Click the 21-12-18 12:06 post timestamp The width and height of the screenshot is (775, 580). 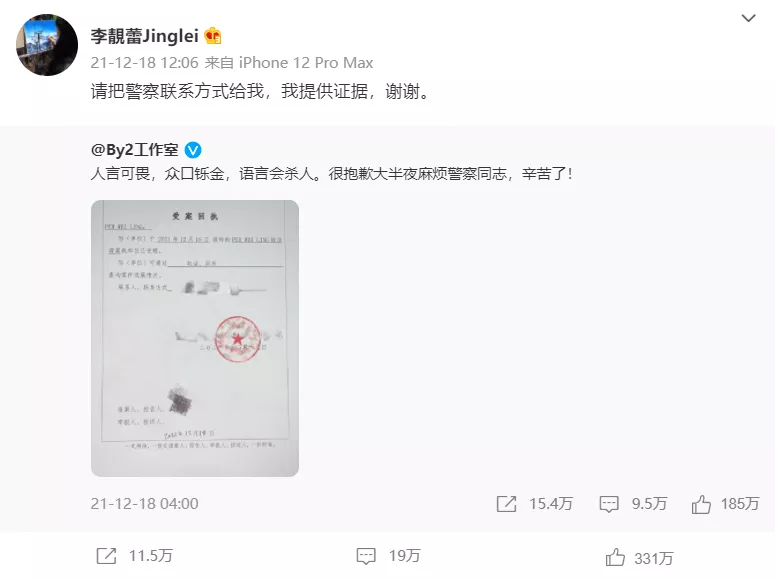click(x=144, y=63)
